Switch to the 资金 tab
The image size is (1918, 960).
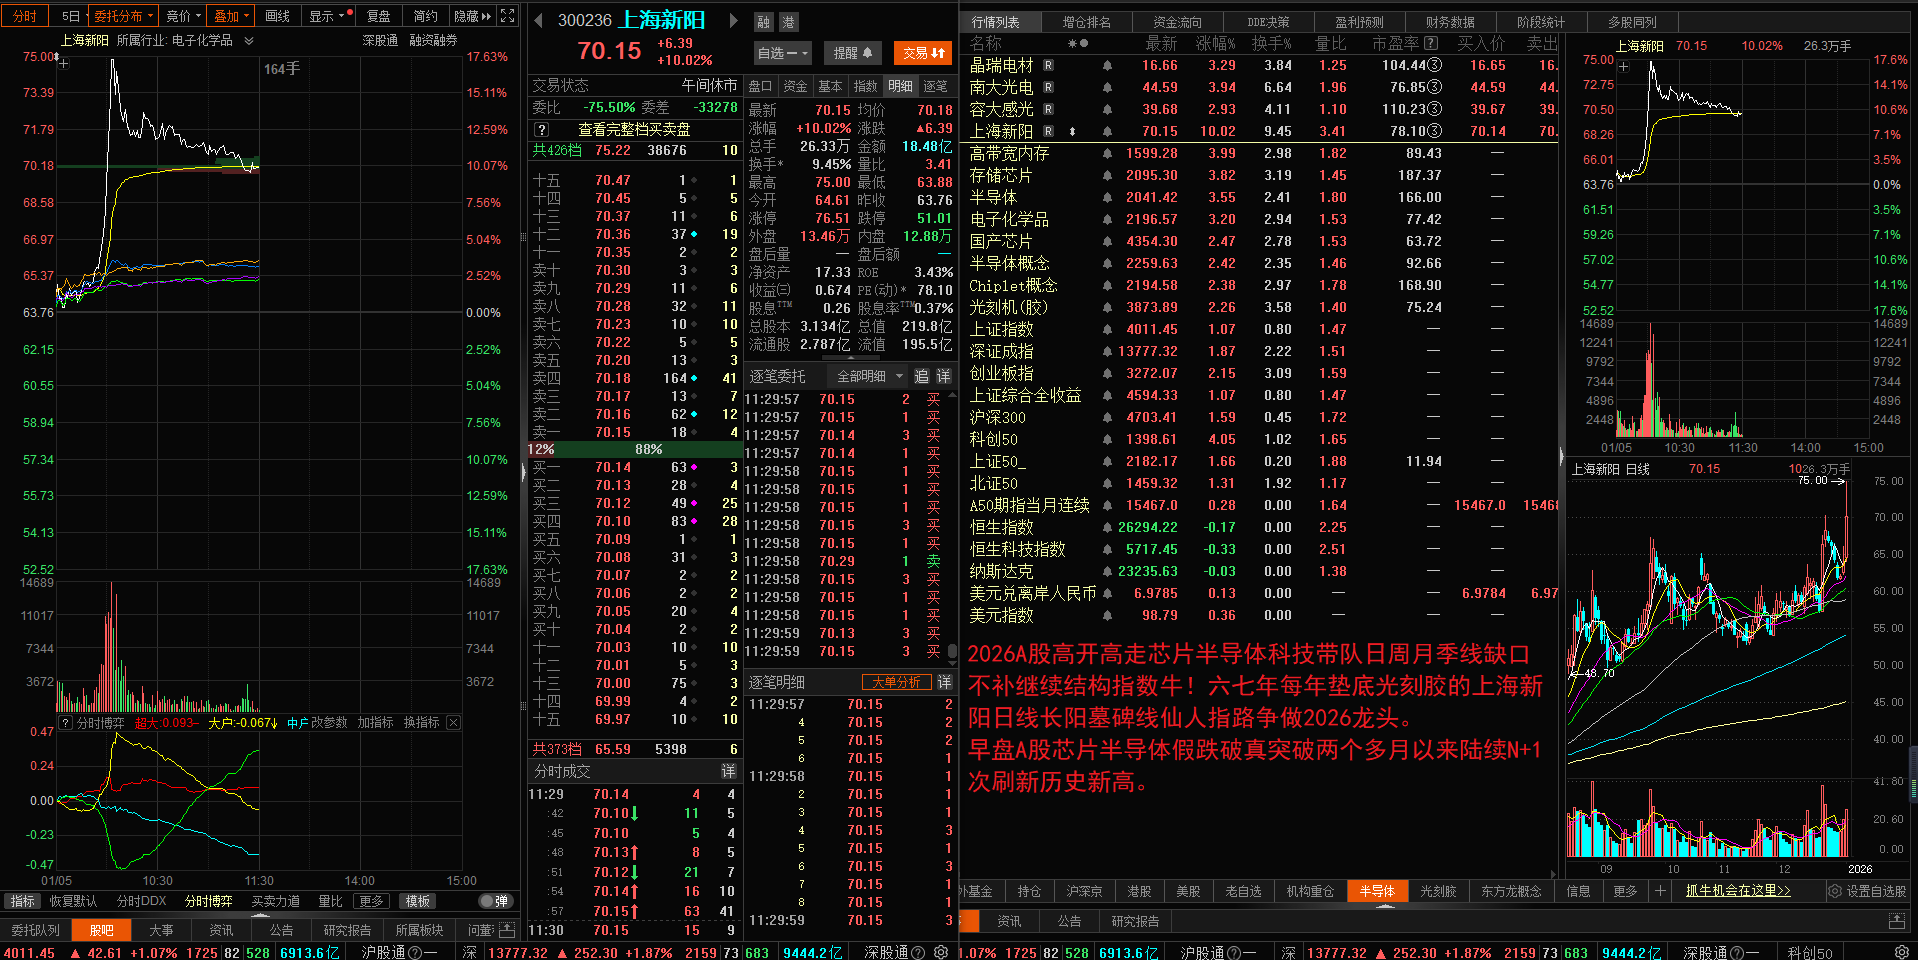click(x=795, y=86)
